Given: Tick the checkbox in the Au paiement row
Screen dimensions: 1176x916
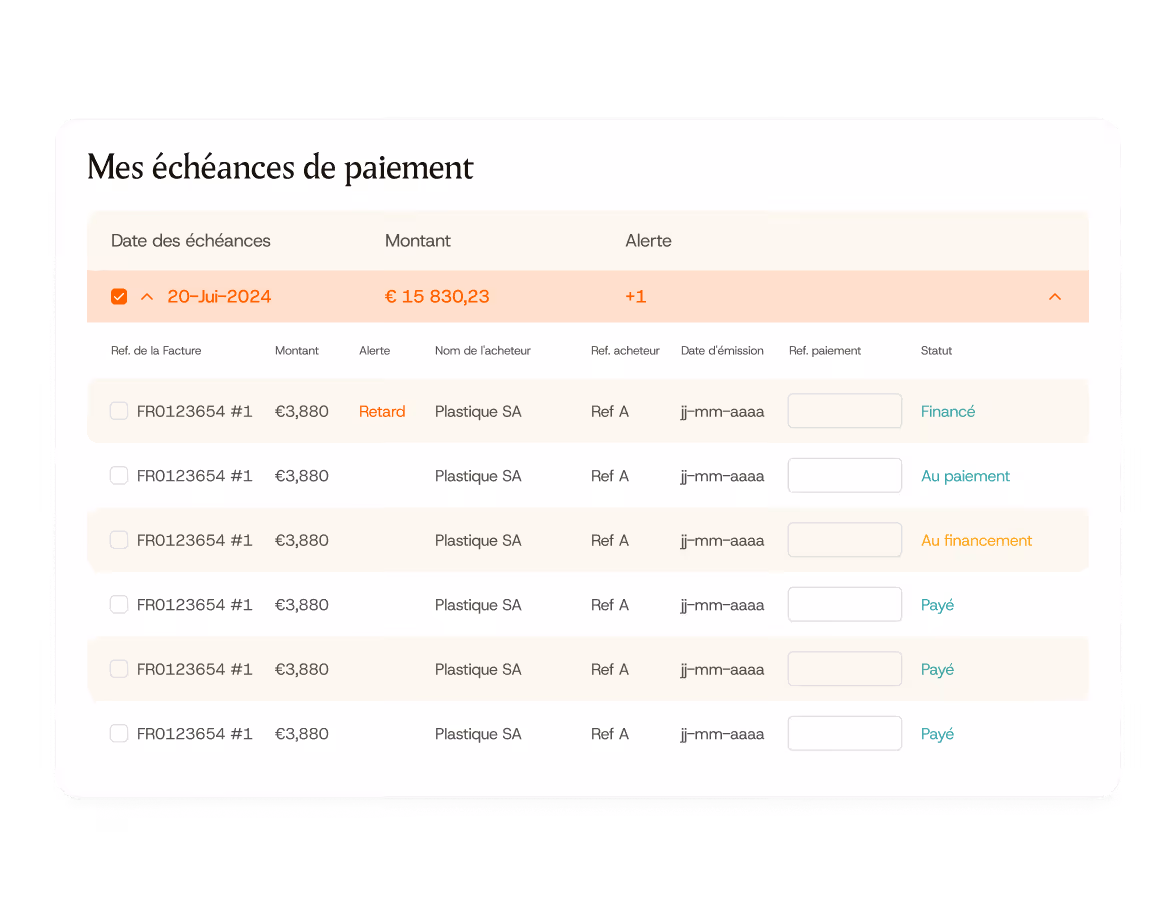Looking at the screenshot, I should pyautogui.click(x=118, y=476).
